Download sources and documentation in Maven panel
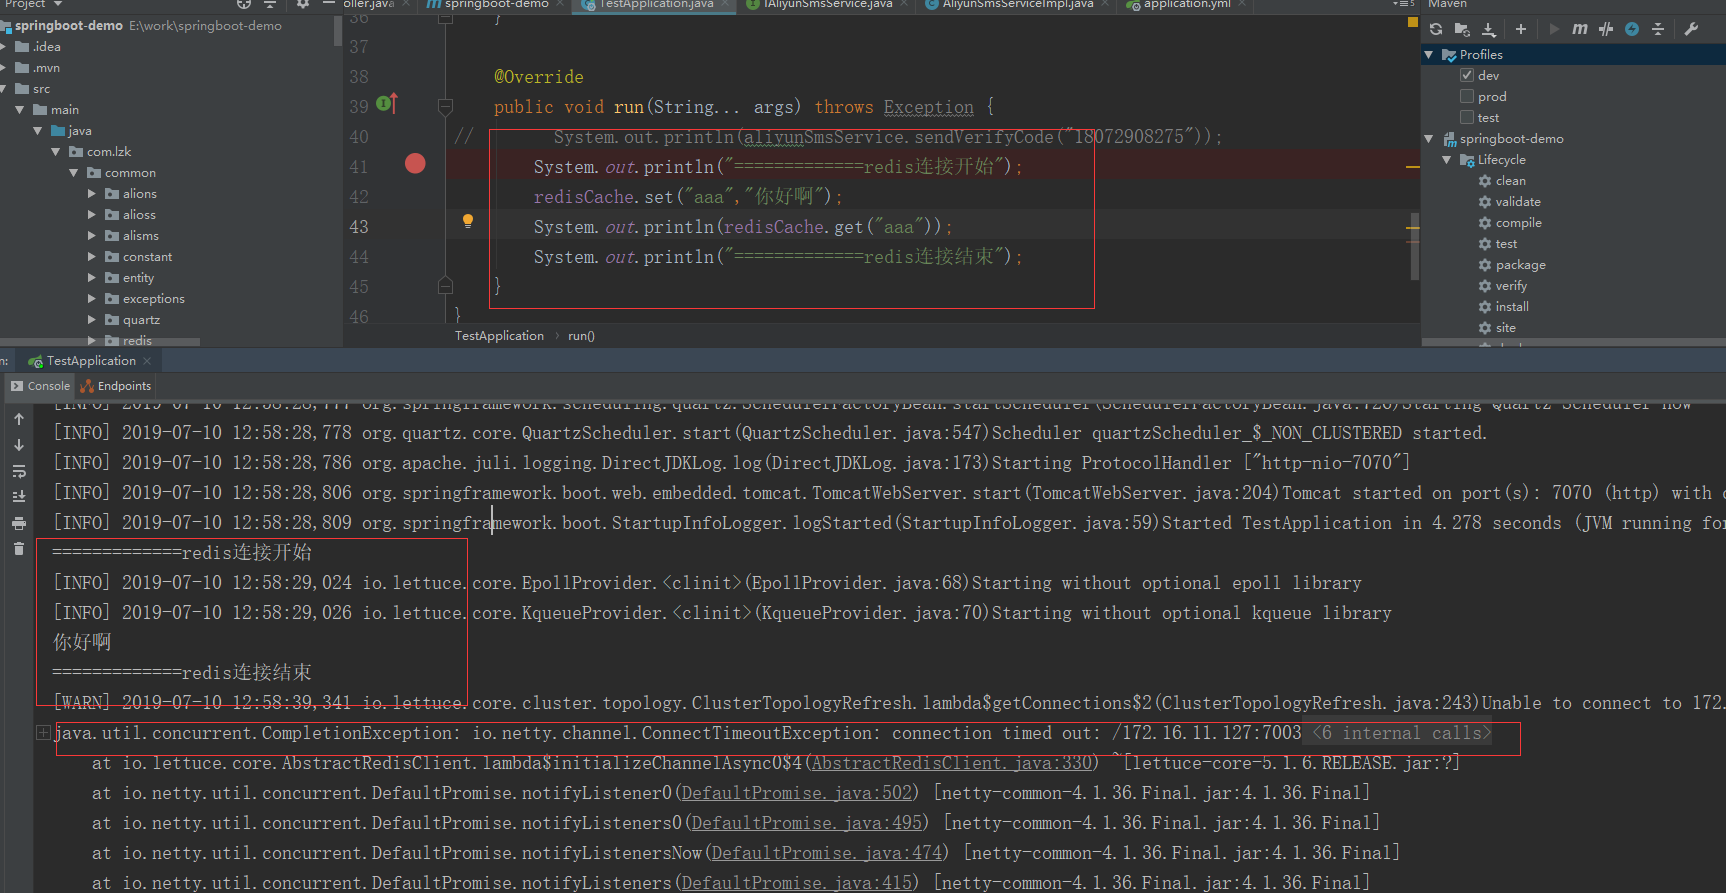The height and width of the screenshot is (893, 1726). (1489, 29)
